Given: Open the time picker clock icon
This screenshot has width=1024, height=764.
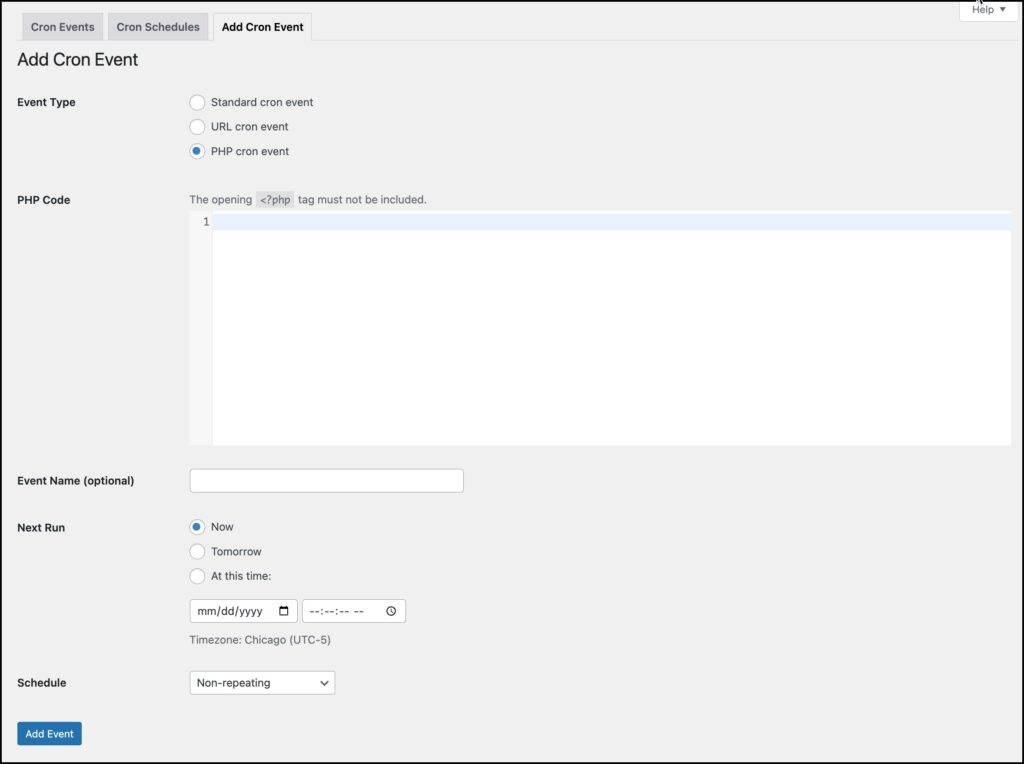Looking at the screenshot, I should (x=392, y=610).
